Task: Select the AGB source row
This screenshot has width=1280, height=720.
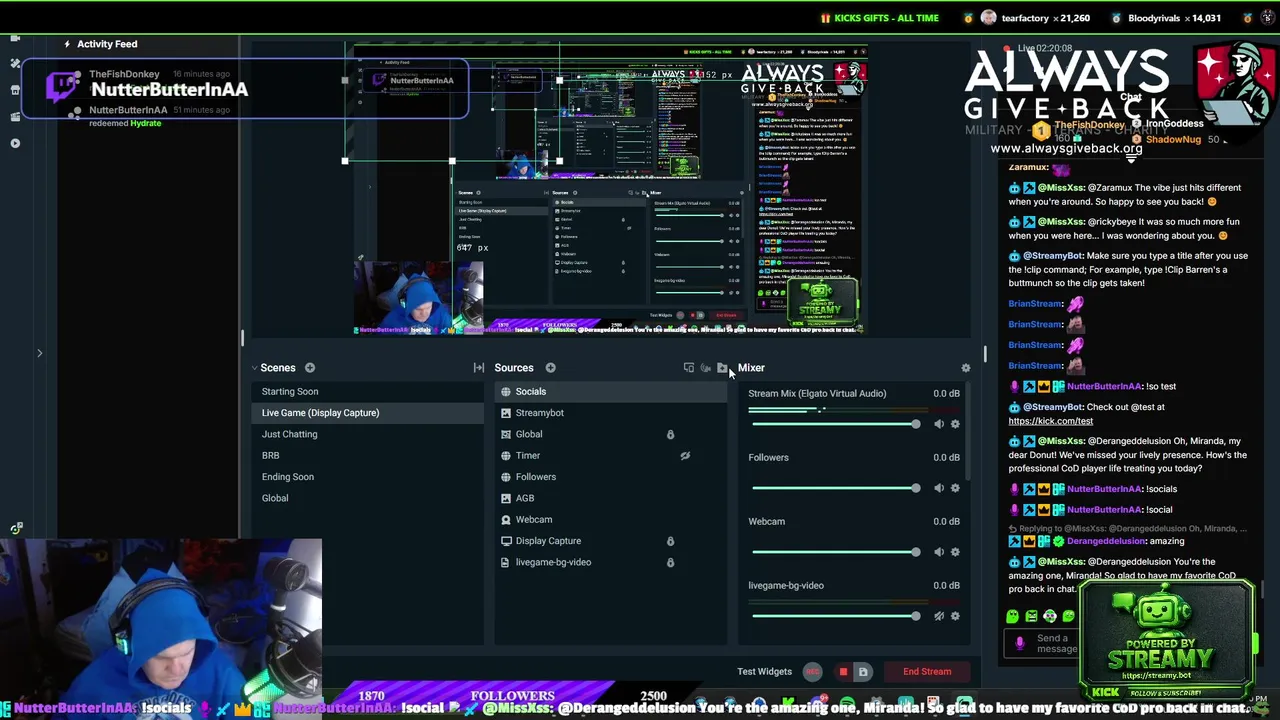Action: pyautogui.click(x=611, y=498)
